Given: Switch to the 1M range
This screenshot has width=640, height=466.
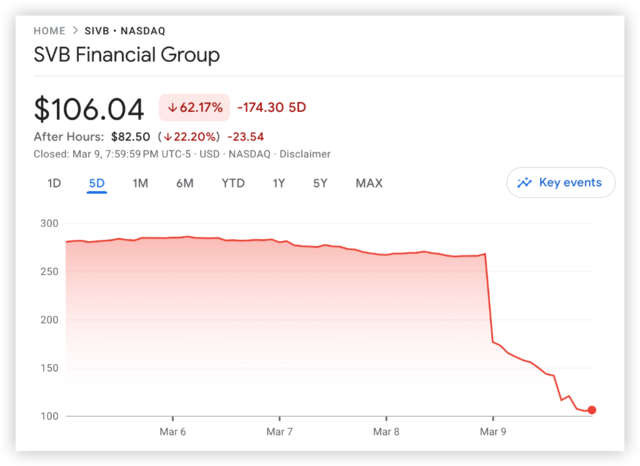Looking at the screenshot, I should coord(140,183).
